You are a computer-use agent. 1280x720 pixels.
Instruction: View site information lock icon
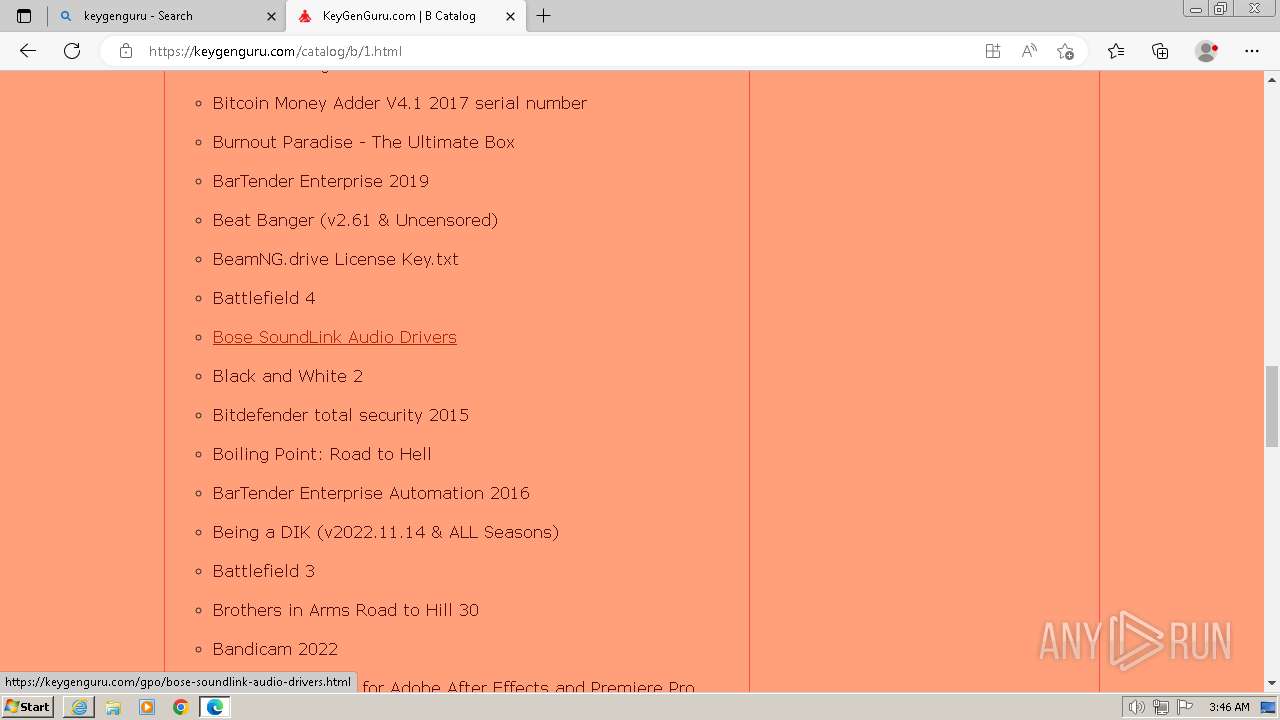coord(126,51)
